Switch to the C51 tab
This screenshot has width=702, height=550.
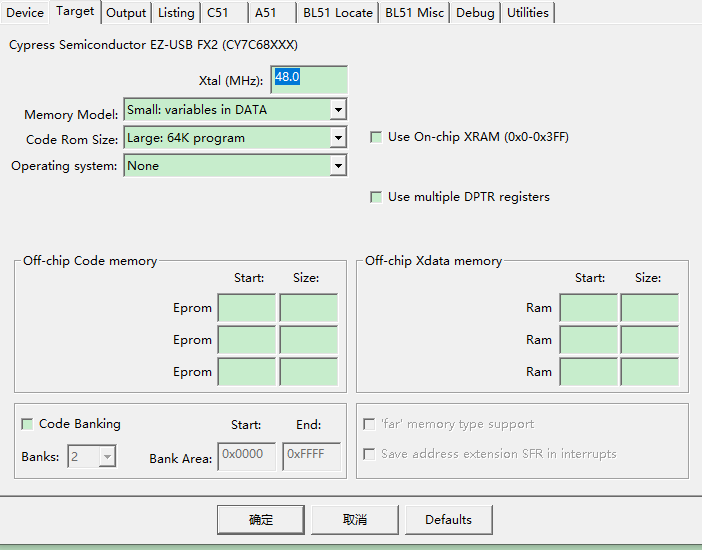pyautogui.click(x=225, y=13)
